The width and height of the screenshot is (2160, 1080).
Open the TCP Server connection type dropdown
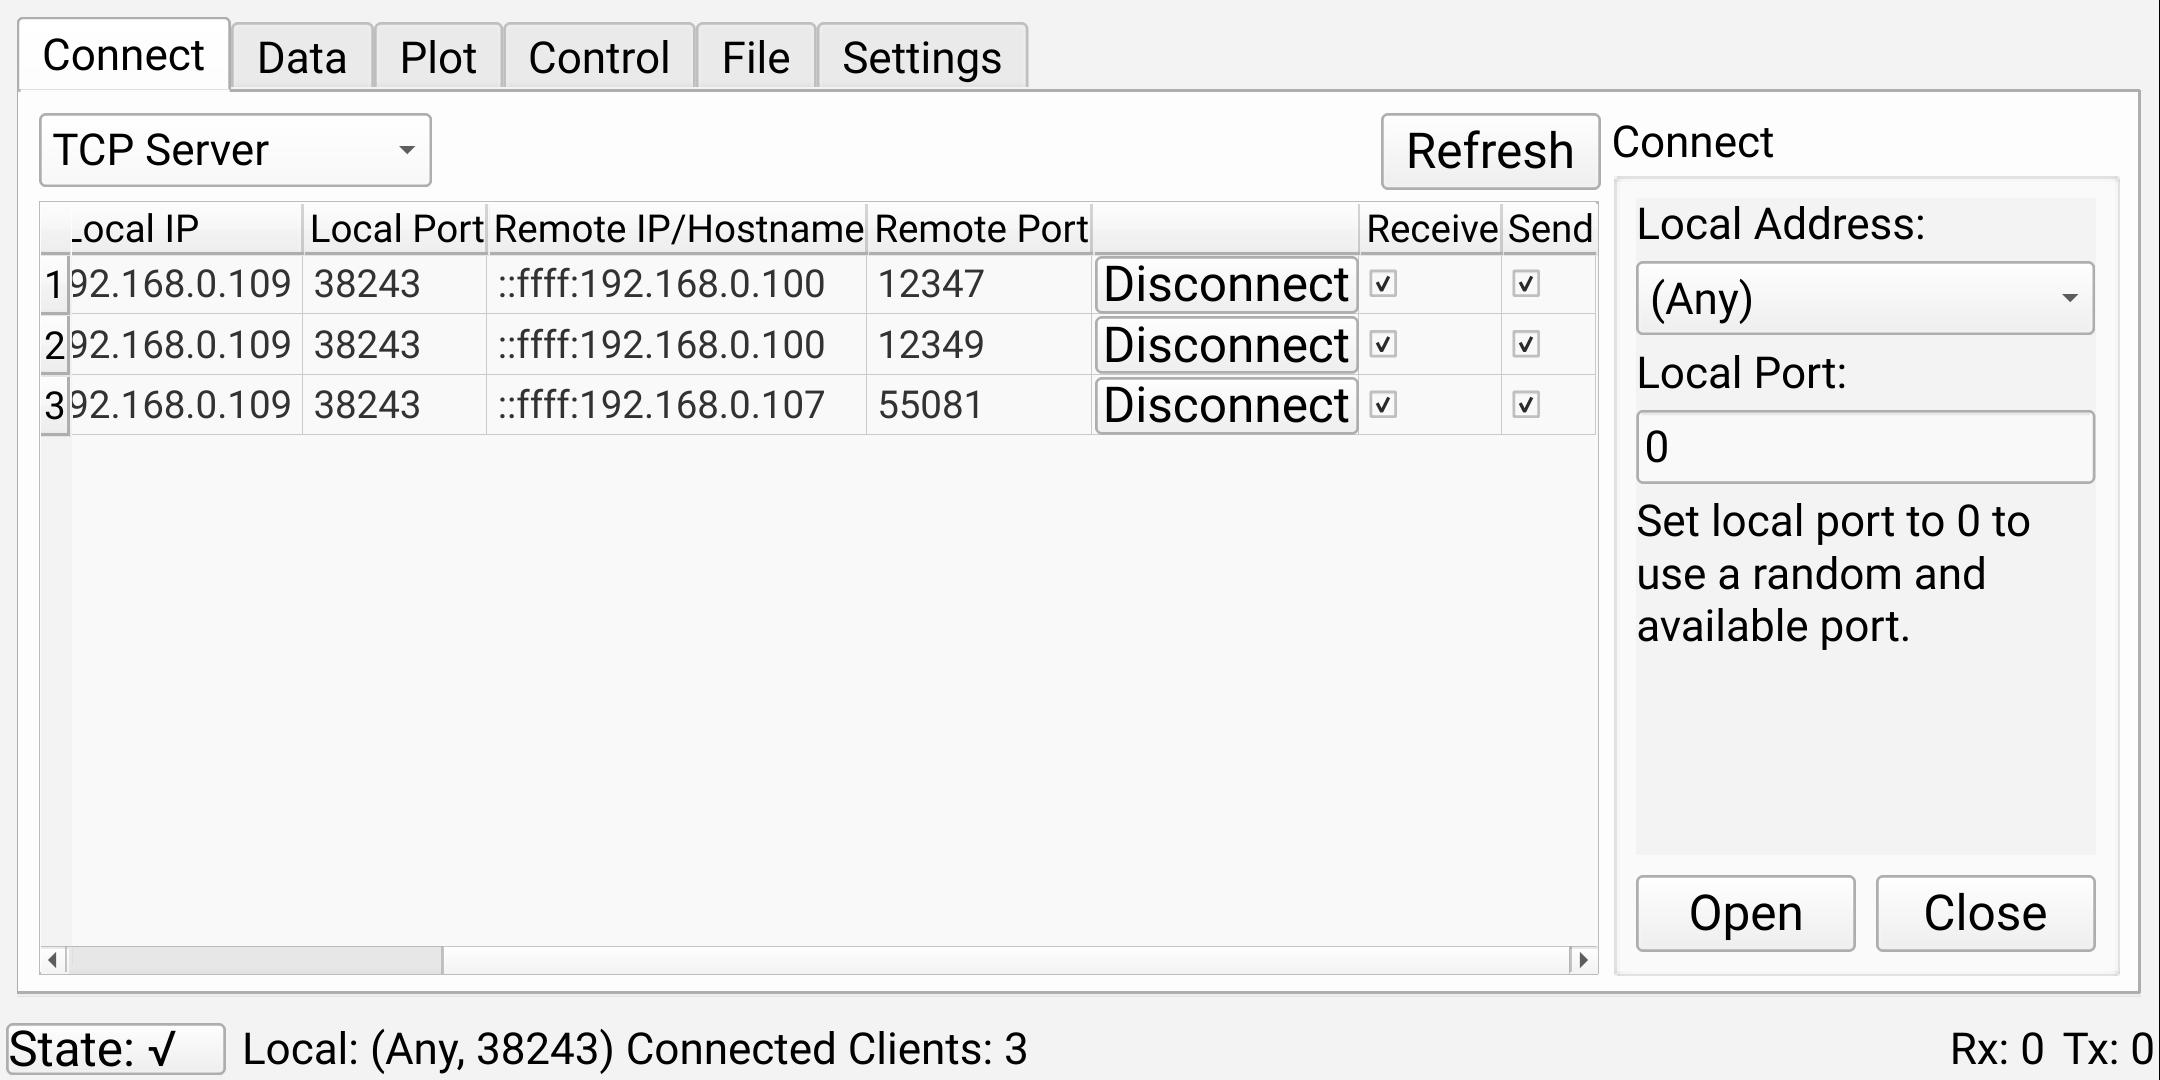pos(235,150)
